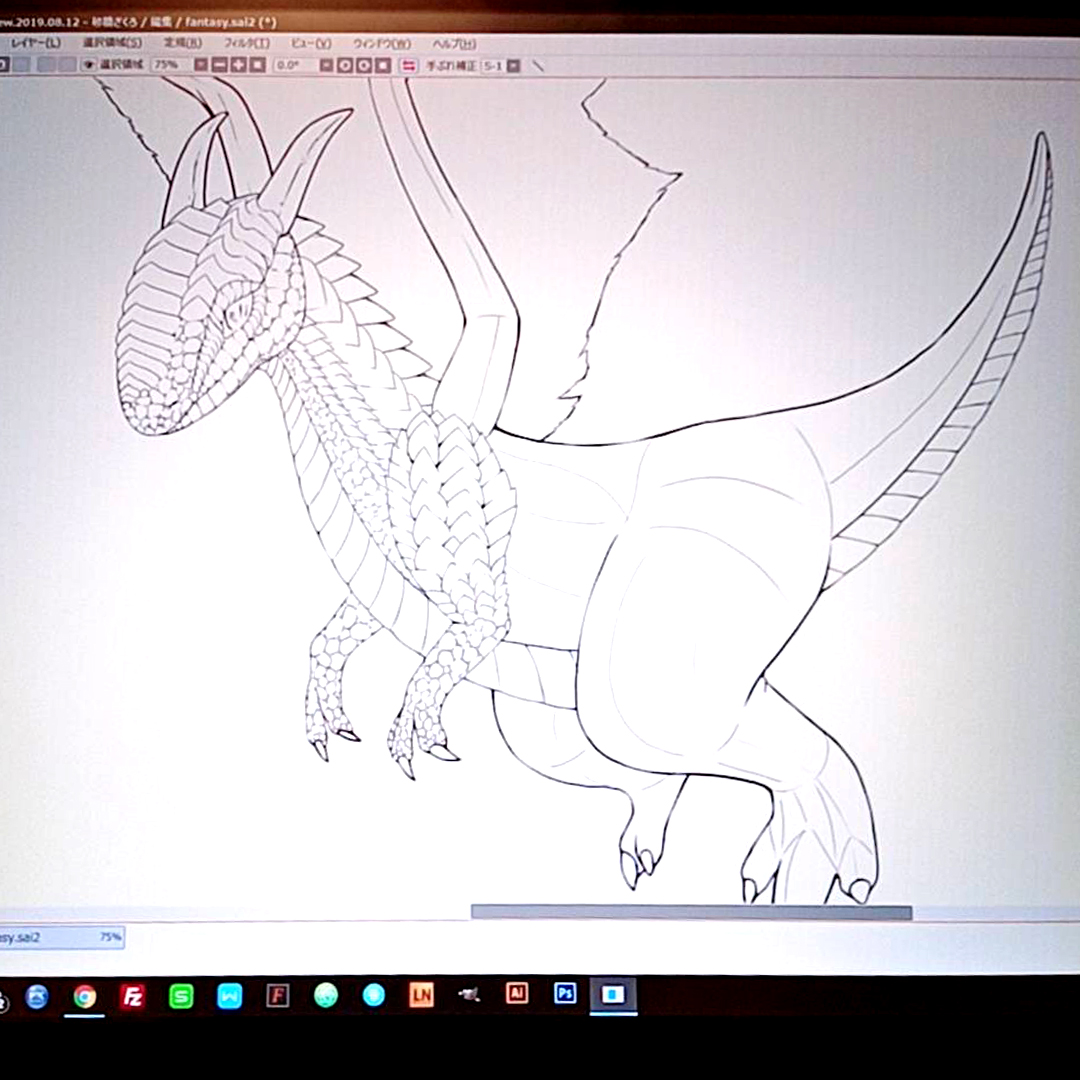Open the Filter menu
This screenshot has width=1080, height=1080.
click(246, 43)
